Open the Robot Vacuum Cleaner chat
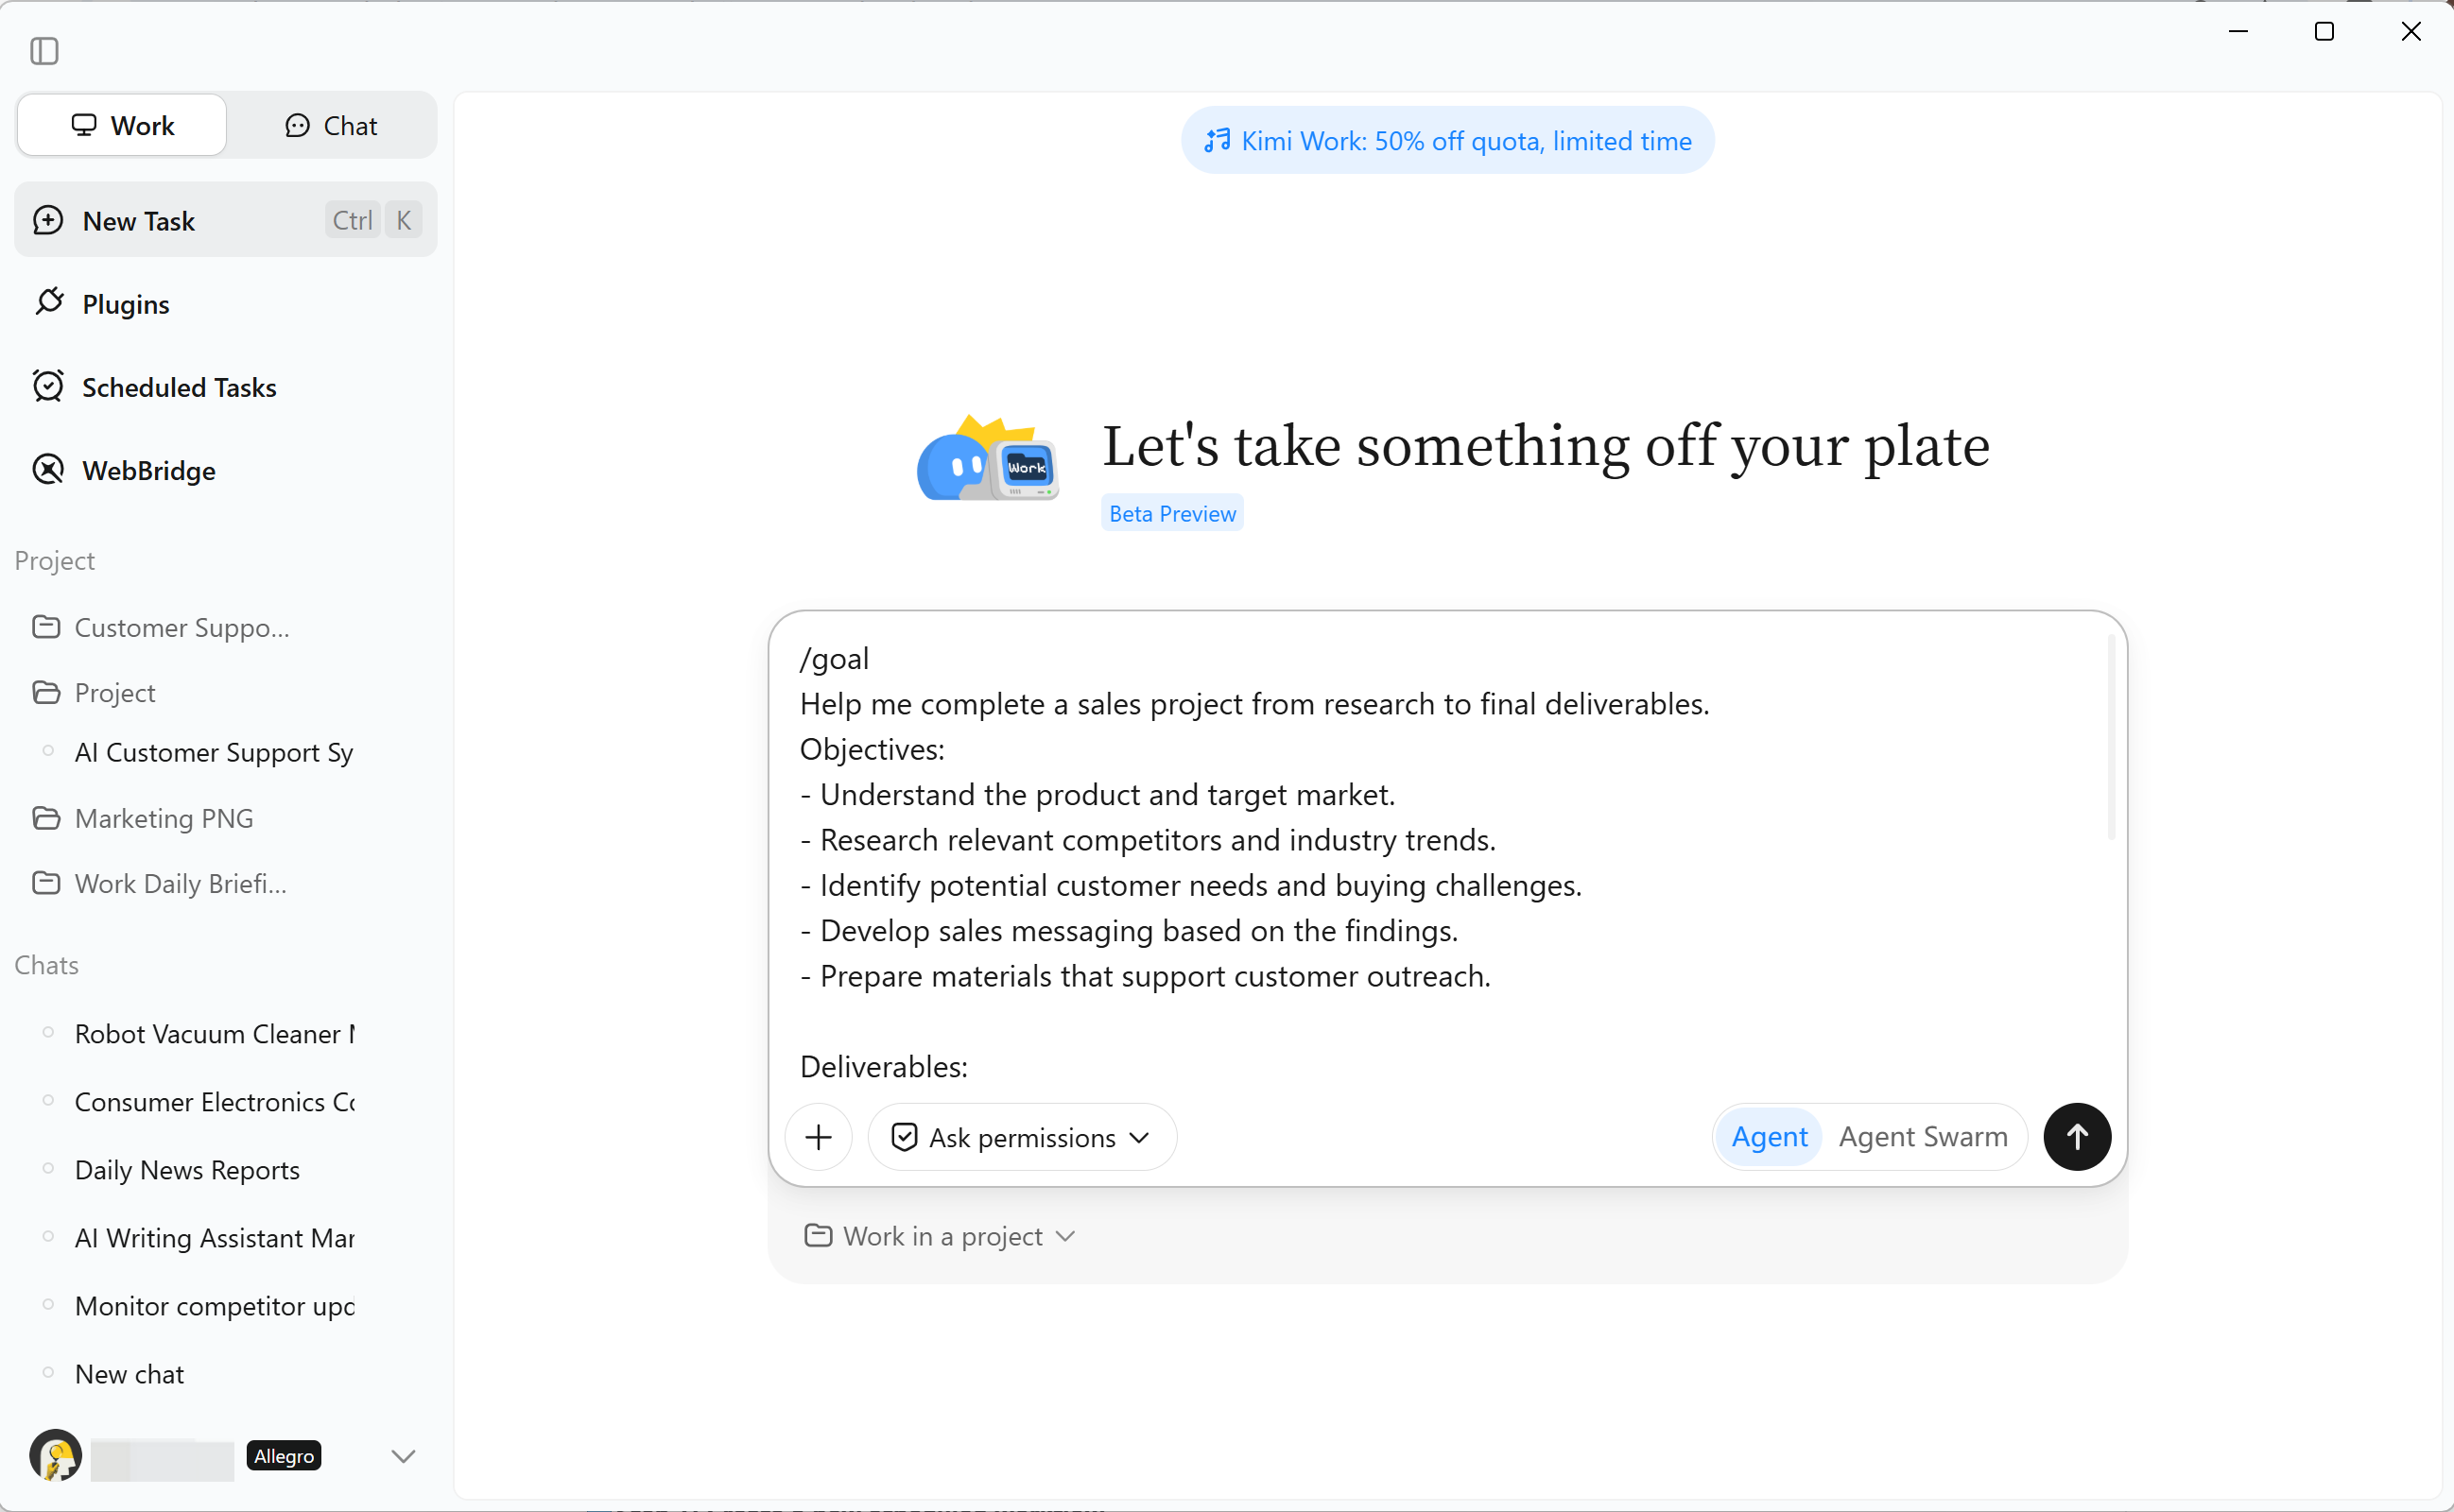 pos(226,1034)
